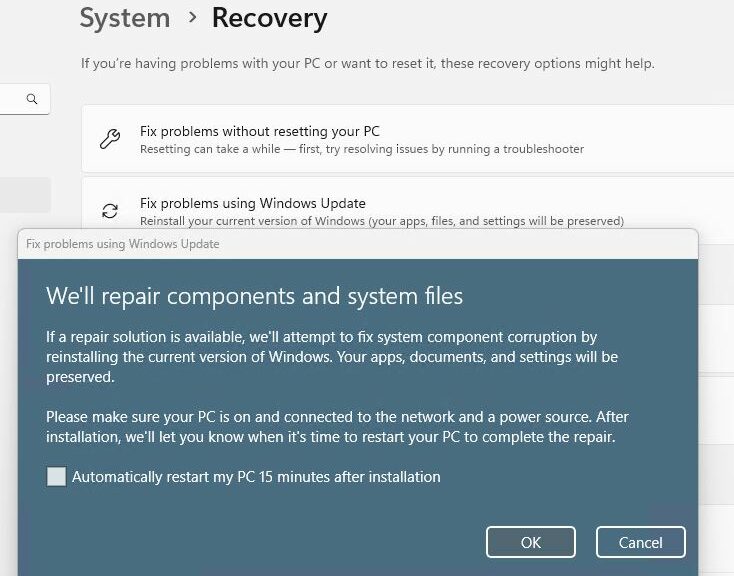Click the troubleshooter description 'Resetting can take a while'
The width and height of the screenshot is (734, 576).
coord(362,149)
